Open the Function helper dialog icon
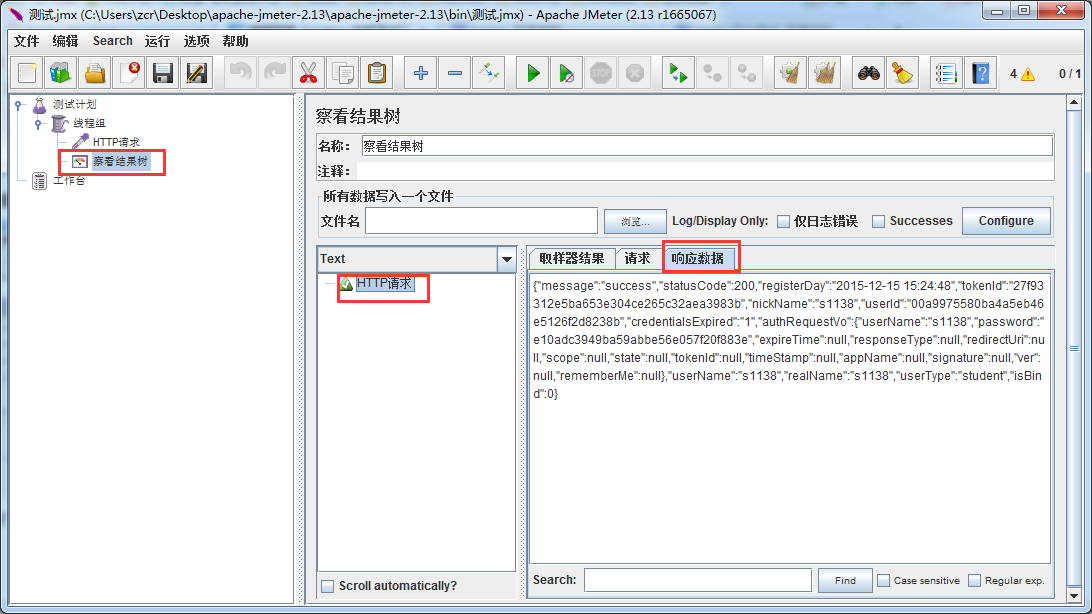Screen dimensions: 1092x614 [x=946, y=73]
